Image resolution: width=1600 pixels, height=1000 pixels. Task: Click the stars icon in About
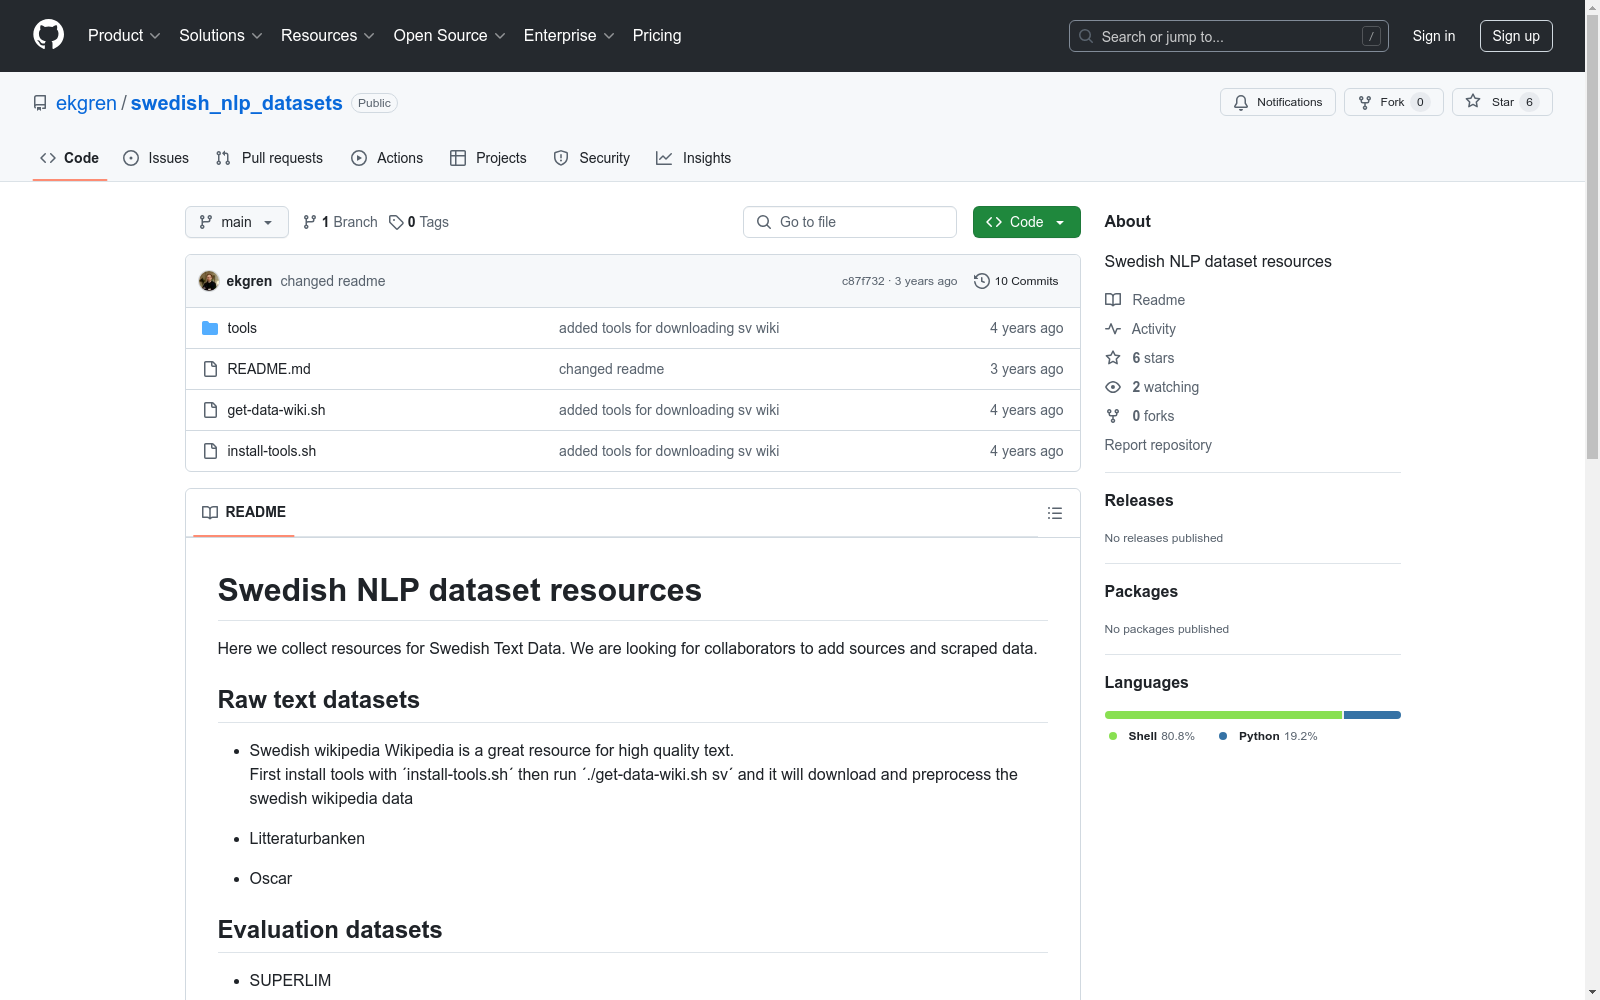click(1113, 358)
